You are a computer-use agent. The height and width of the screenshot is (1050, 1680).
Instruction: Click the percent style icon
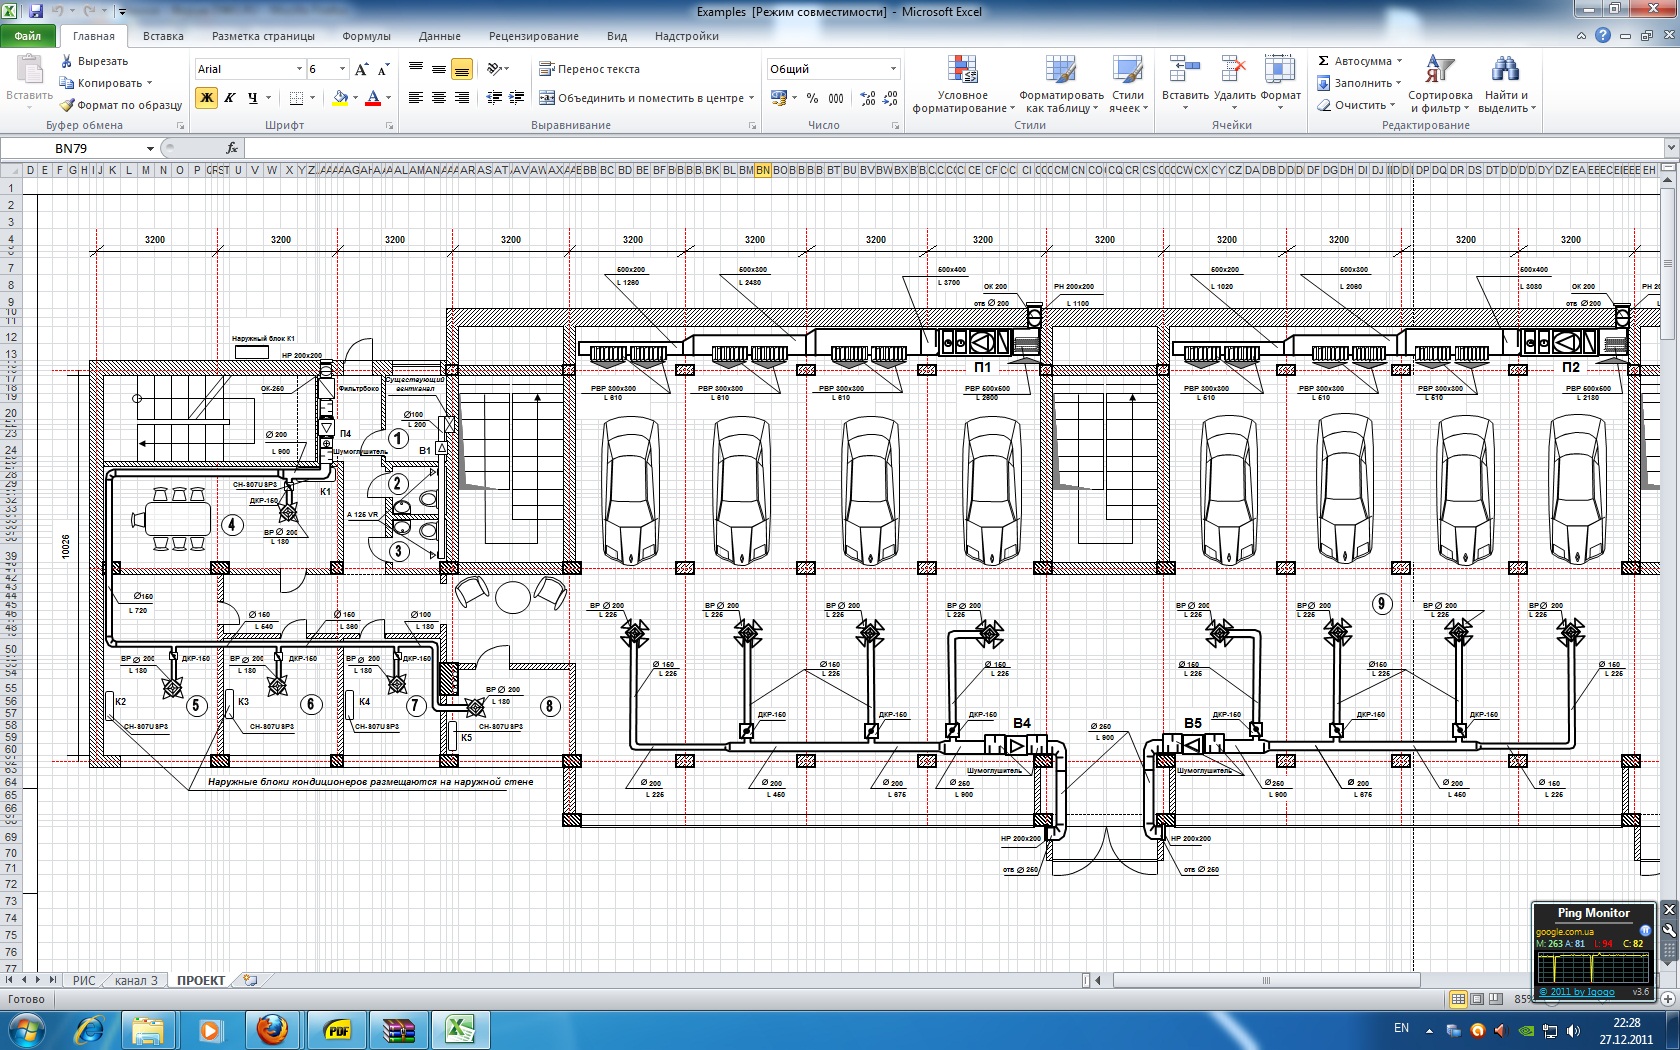pos(812,98)
